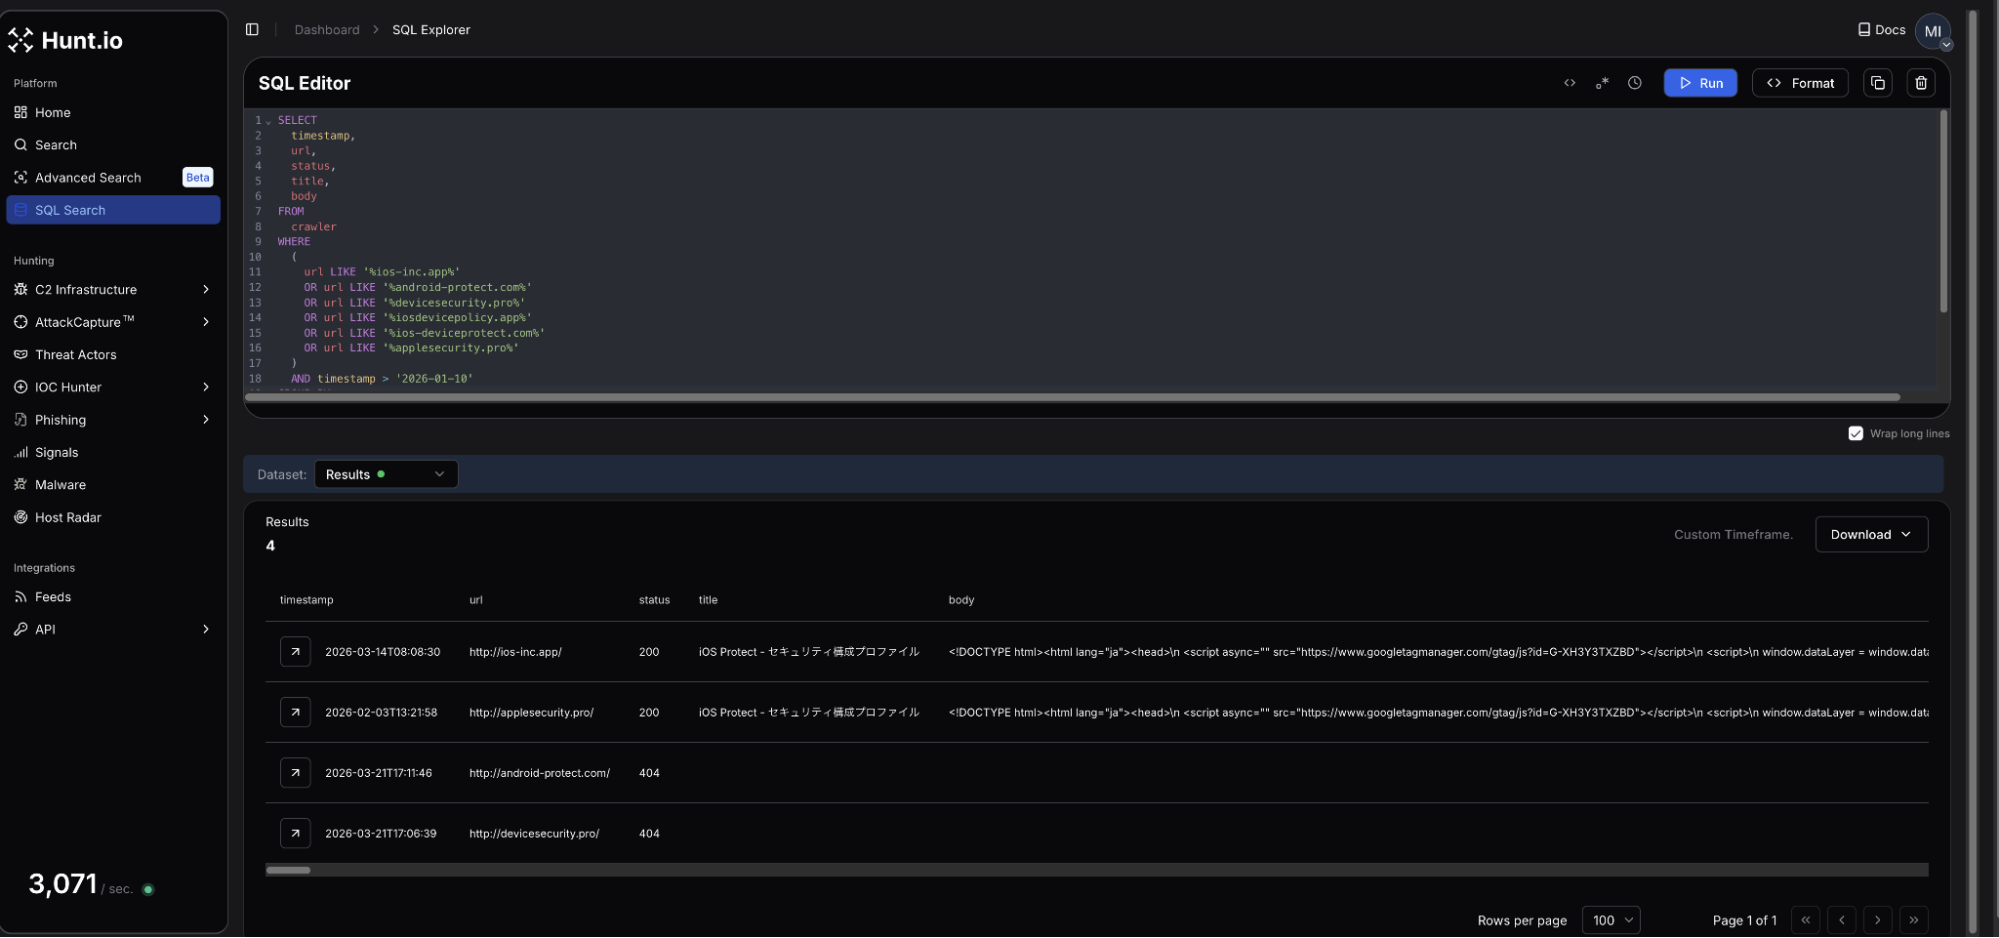The image size is (1999, 938).
Task: Toggle the sidebar collapse icon
Action: point(252,30)
